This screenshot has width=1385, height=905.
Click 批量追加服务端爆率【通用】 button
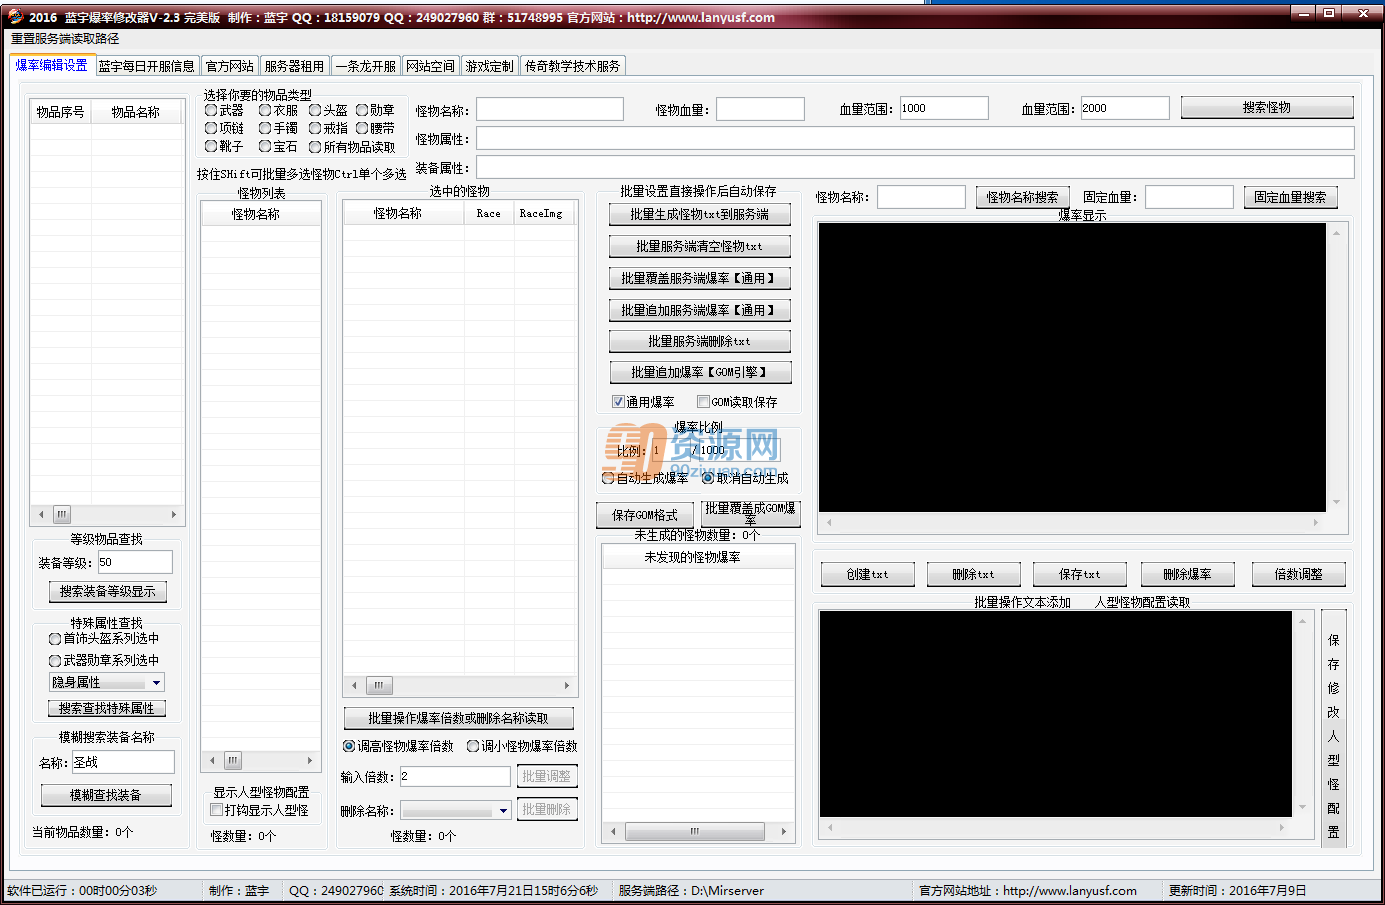point(700,310)
